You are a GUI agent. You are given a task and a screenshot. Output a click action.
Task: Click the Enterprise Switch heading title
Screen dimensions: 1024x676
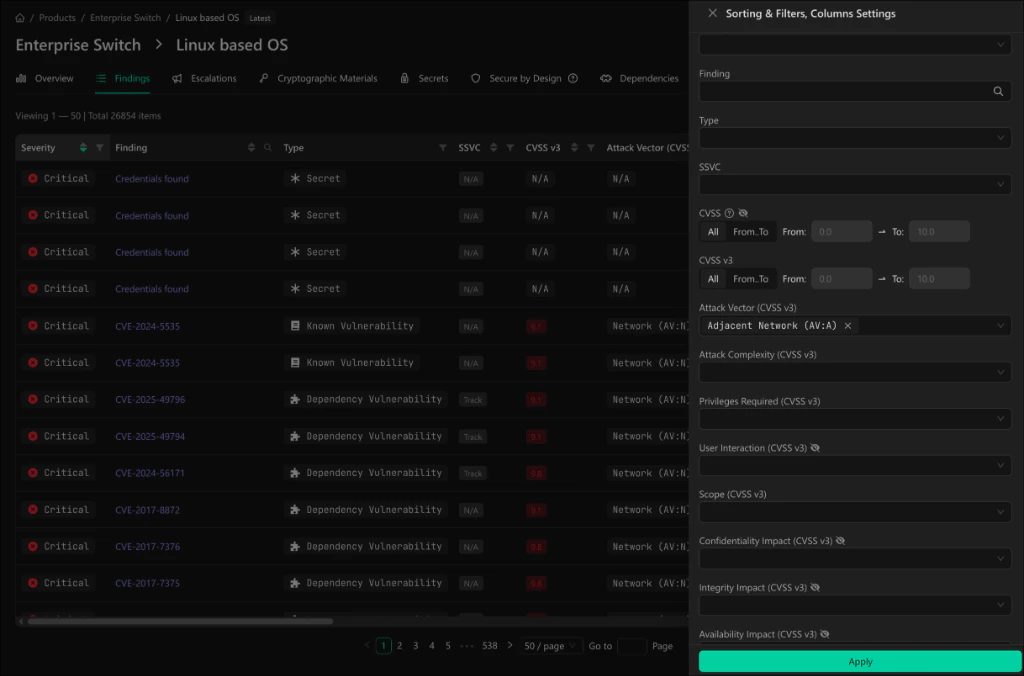[x=78, y=45]
